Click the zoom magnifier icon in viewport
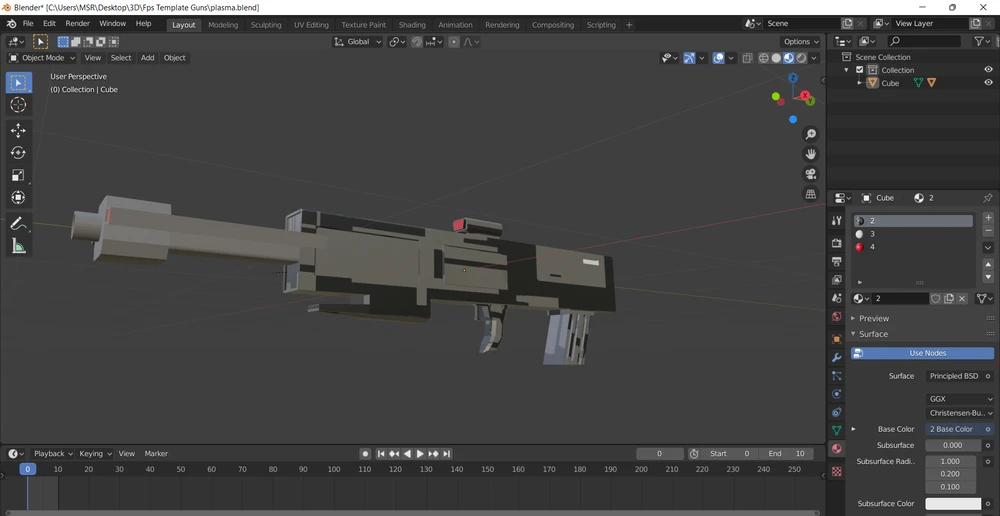Screen dimensions: 1000x516 811,134
